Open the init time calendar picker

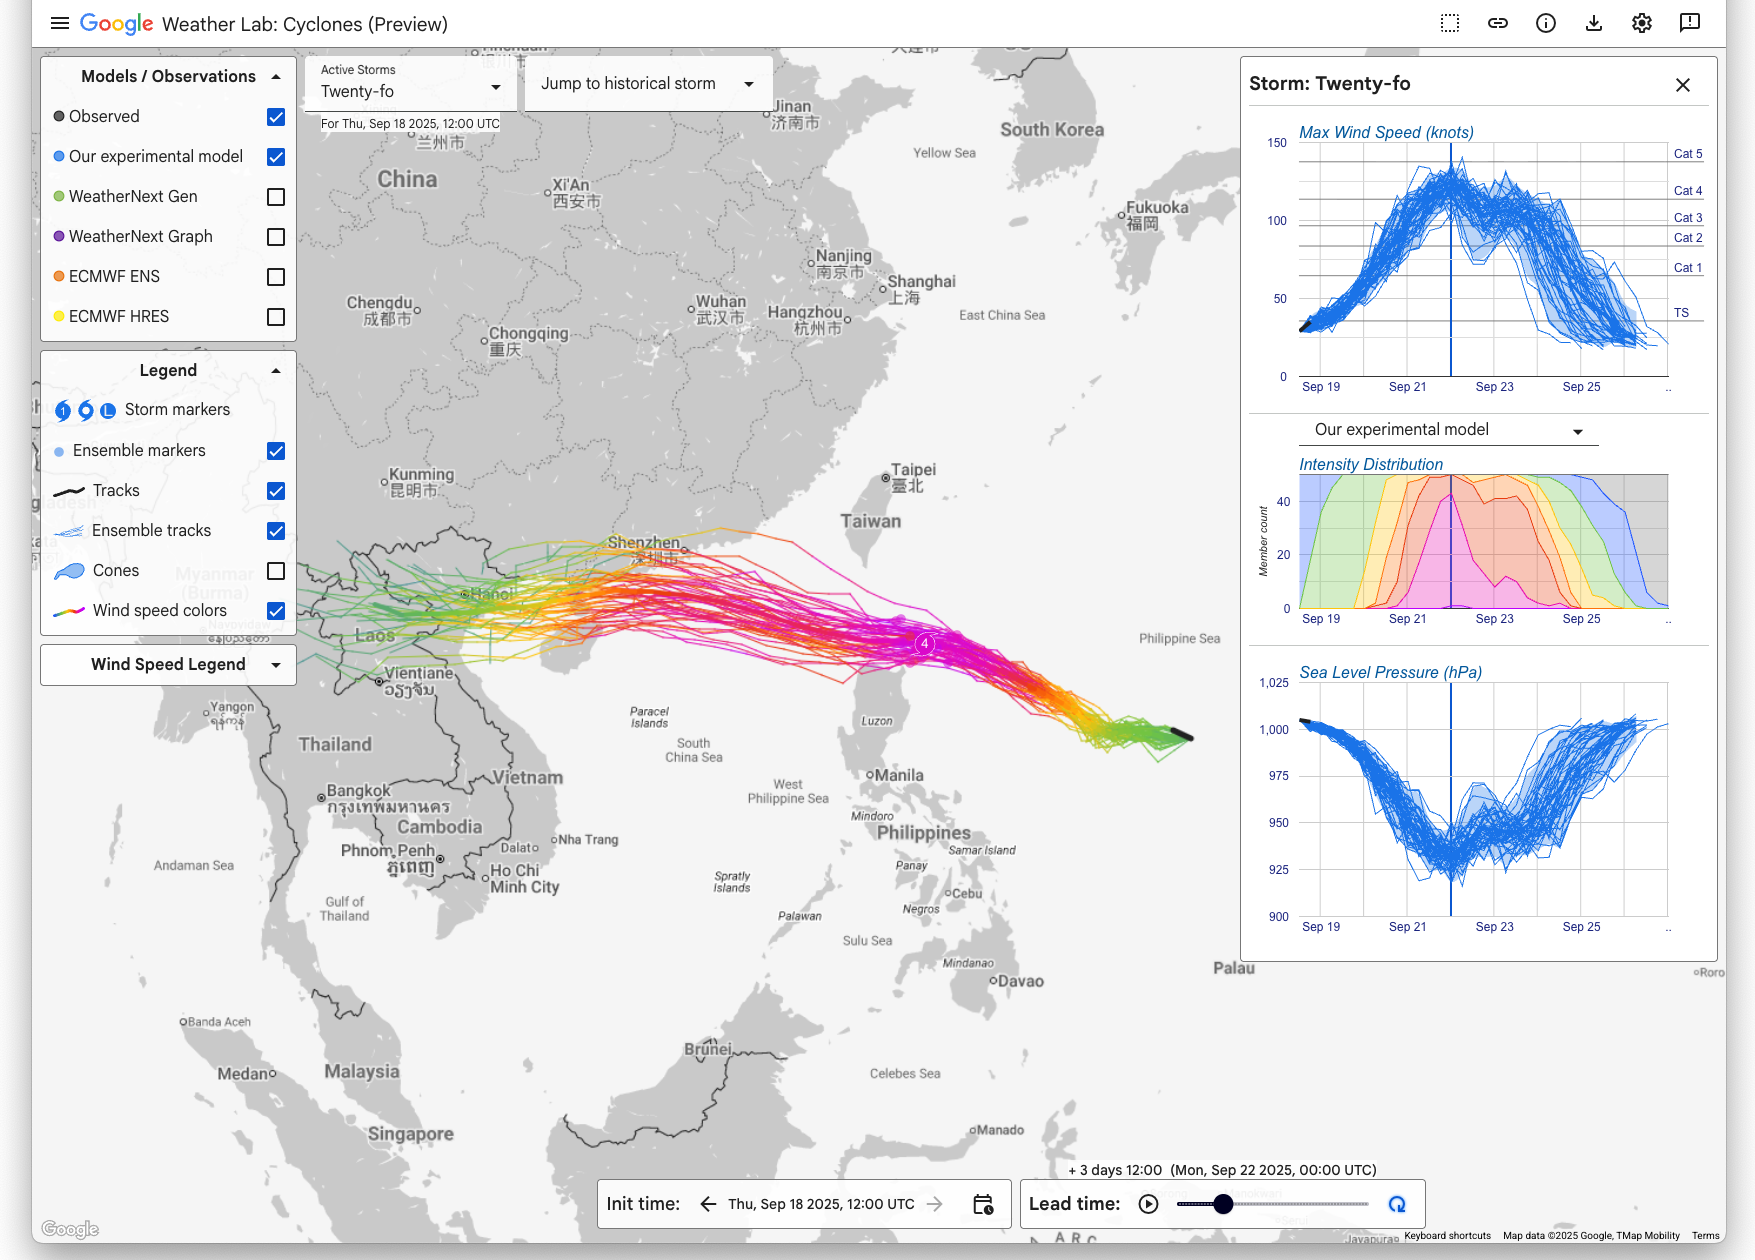(983, 1204)
